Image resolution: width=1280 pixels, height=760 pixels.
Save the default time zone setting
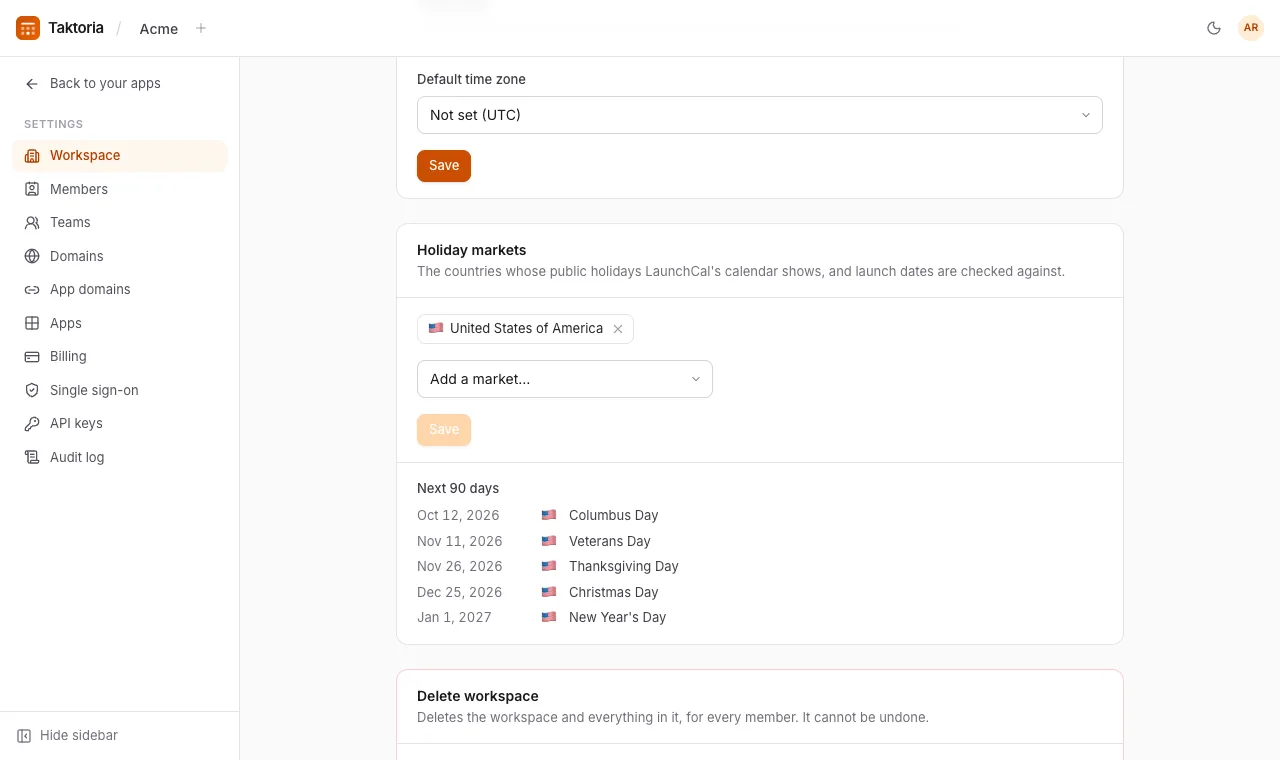(444, 166)
